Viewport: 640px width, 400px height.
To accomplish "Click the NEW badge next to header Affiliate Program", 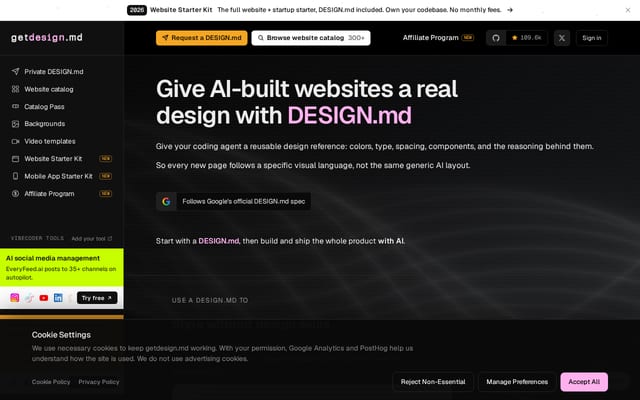I will pyautogui.click(x=467, y=38).
